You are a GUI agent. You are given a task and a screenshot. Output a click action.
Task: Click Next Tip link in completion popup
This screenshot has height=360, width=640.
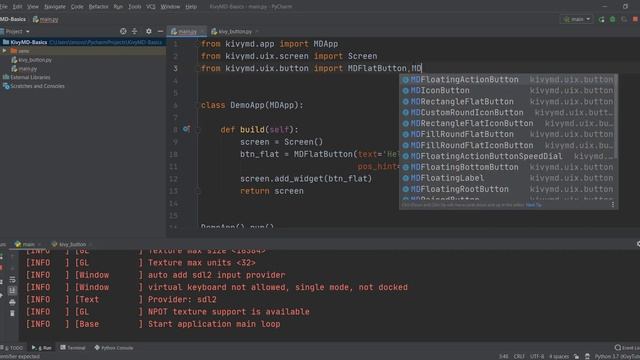534,205
